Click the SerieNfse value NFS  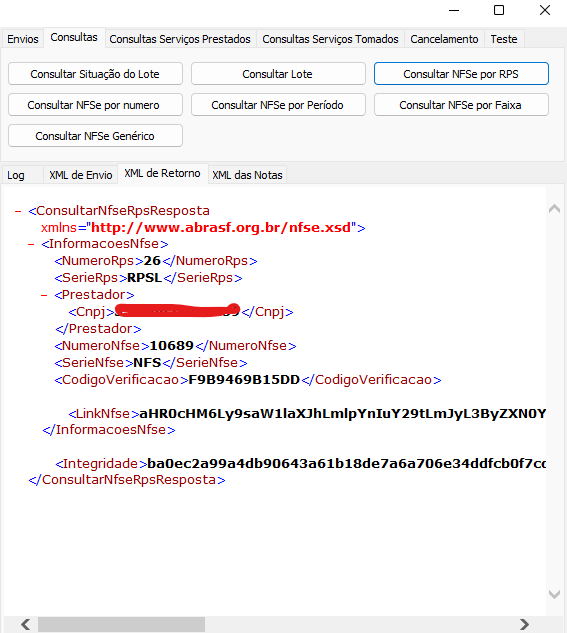(x=147, y=363)
